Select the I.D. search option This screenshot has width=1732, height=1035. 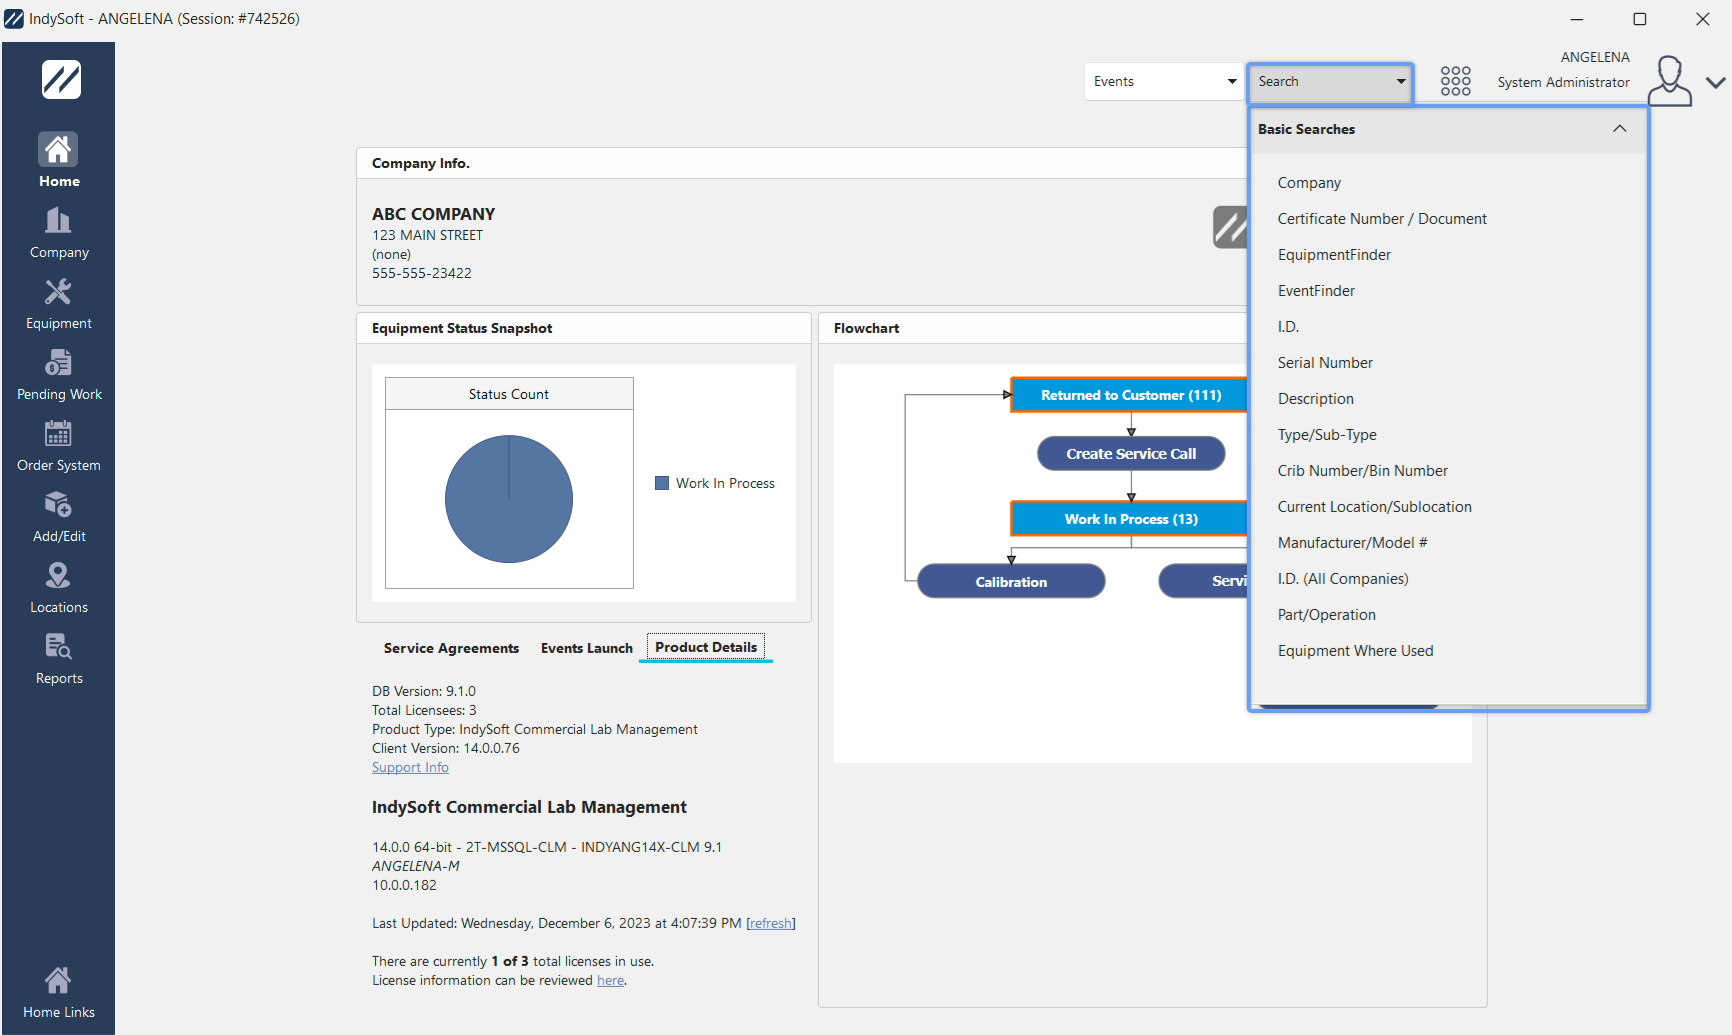(1288, 327)
